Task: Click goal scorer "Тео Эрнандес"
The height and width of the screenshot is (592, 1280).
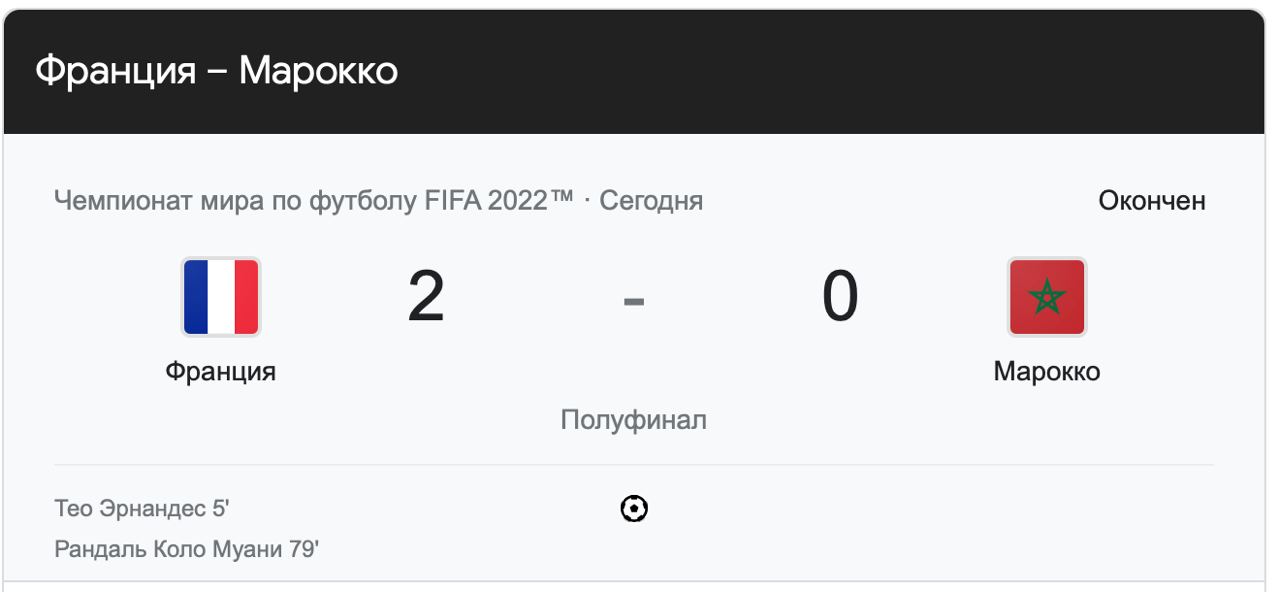Action: click(x=129, y=509)
